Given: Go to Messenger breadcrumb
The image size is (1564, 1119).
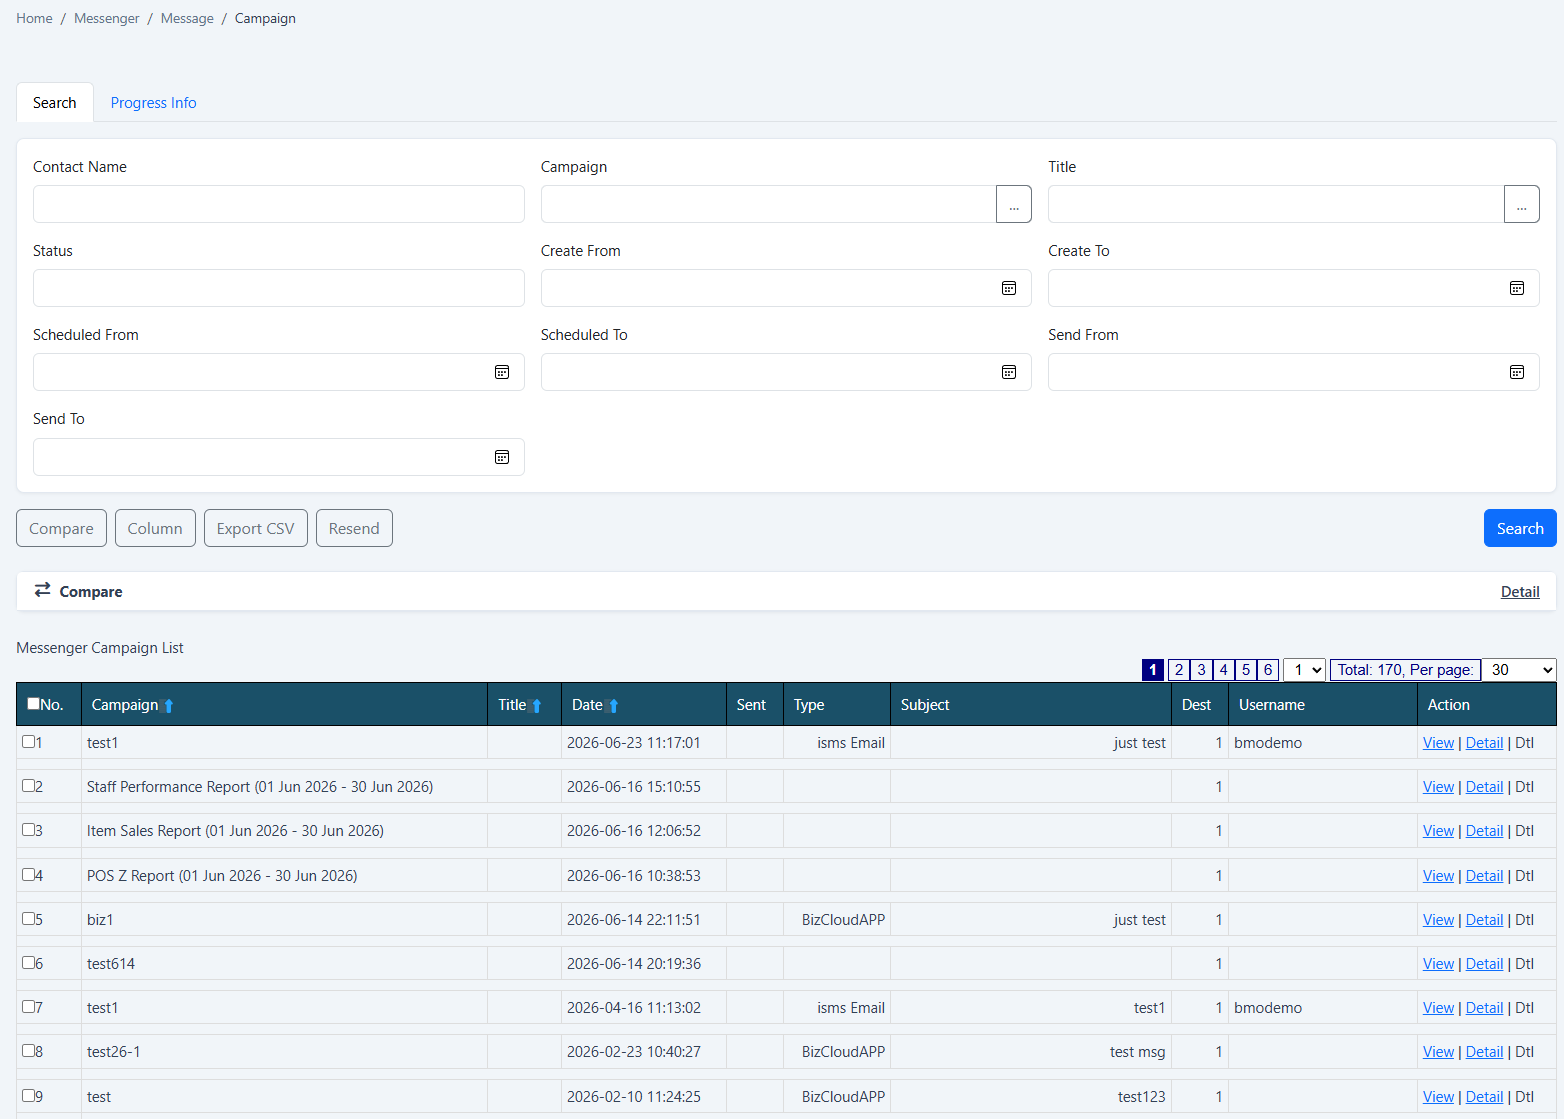Looking at the screenshot, I should tap(107, 18).
